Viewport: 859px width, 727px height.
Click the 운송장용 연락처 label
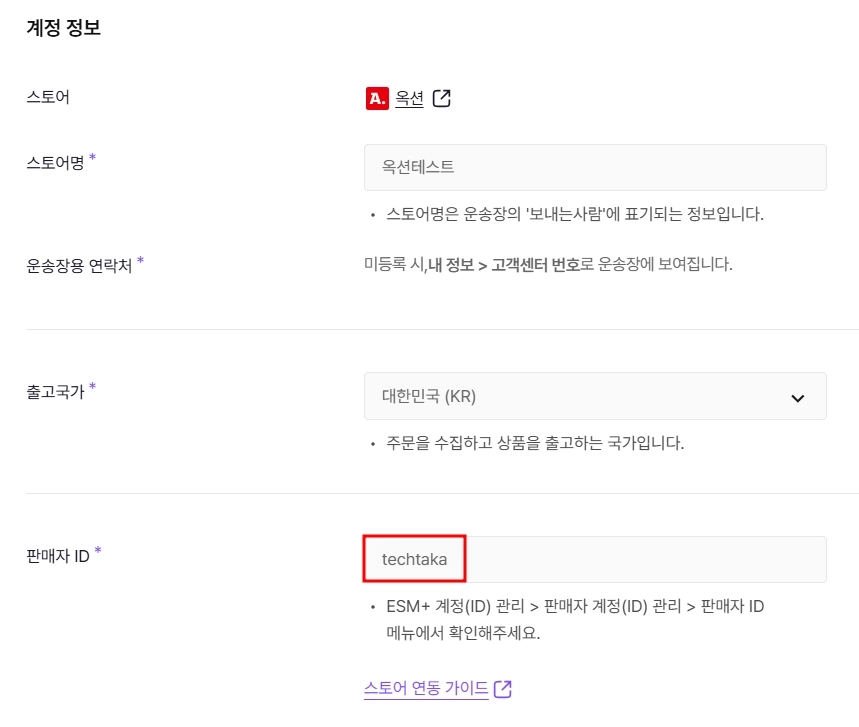(79, 266)
